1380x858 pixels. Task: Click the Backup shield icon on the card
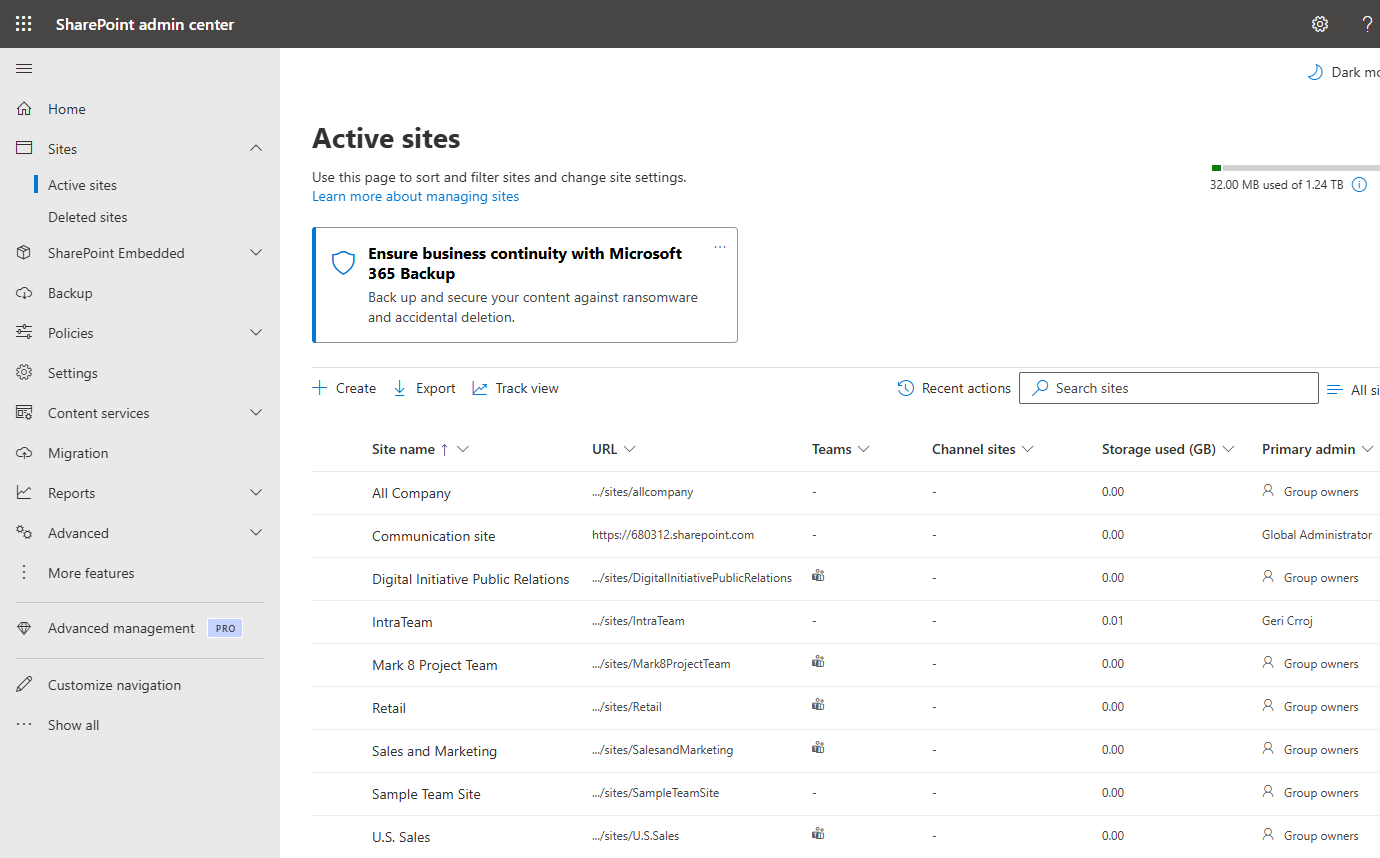(x=343, y=263)
